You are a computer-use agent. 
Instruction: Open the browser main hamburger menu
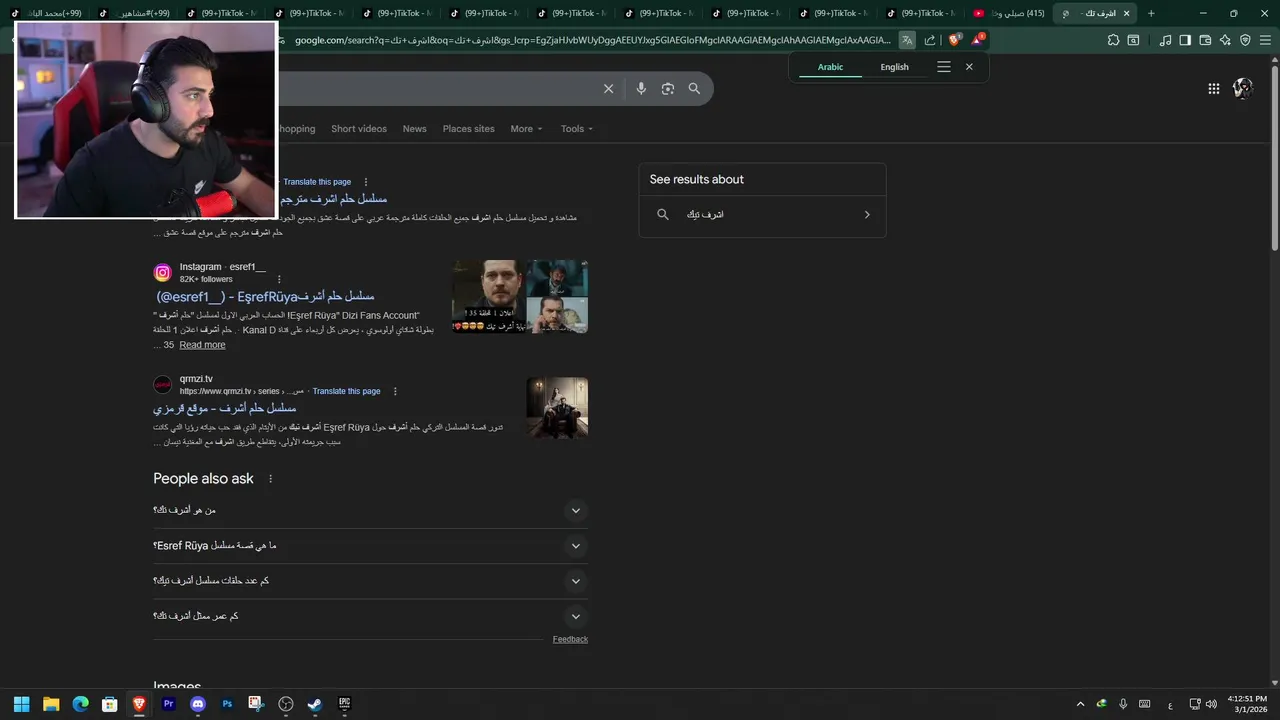tap(1265, 40)
